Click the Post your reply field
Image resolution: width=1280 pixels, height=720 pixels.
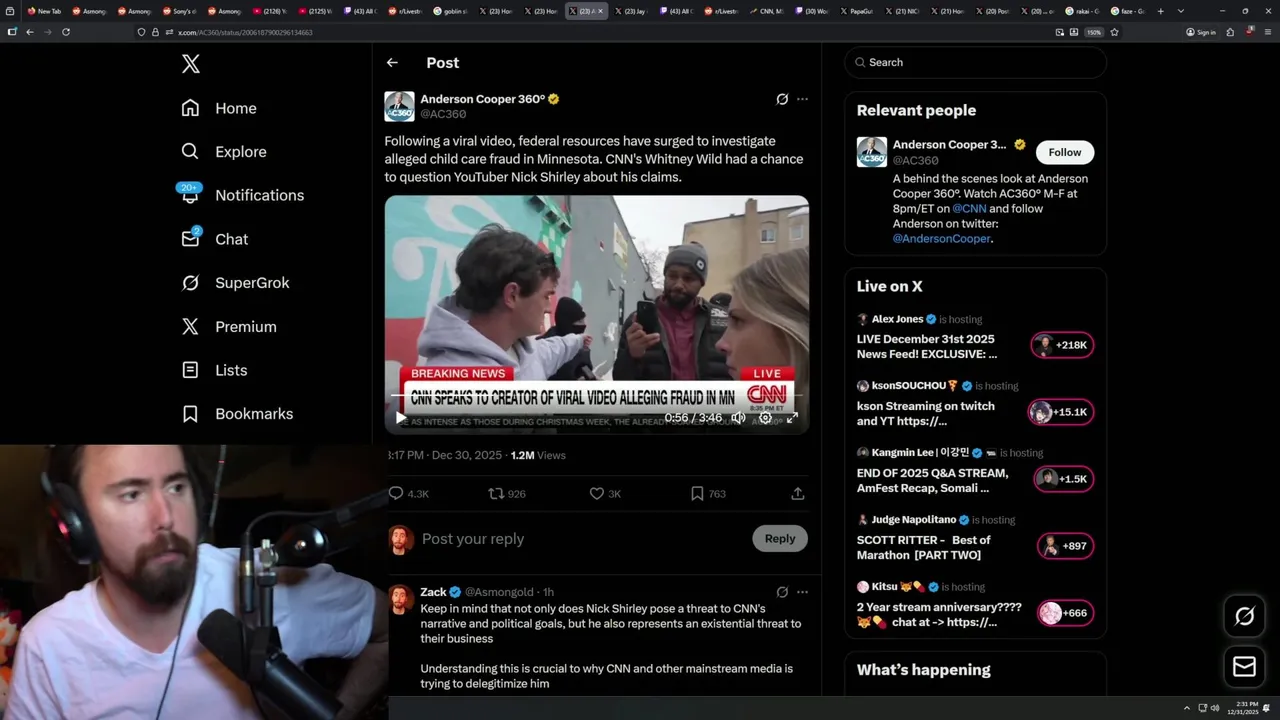pos(580,539)
